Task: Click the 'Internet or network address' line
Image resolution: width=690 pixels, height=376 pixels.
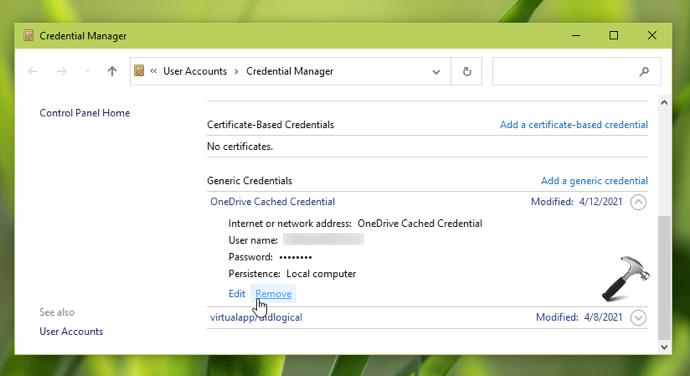Action: [x=355, y=224]
